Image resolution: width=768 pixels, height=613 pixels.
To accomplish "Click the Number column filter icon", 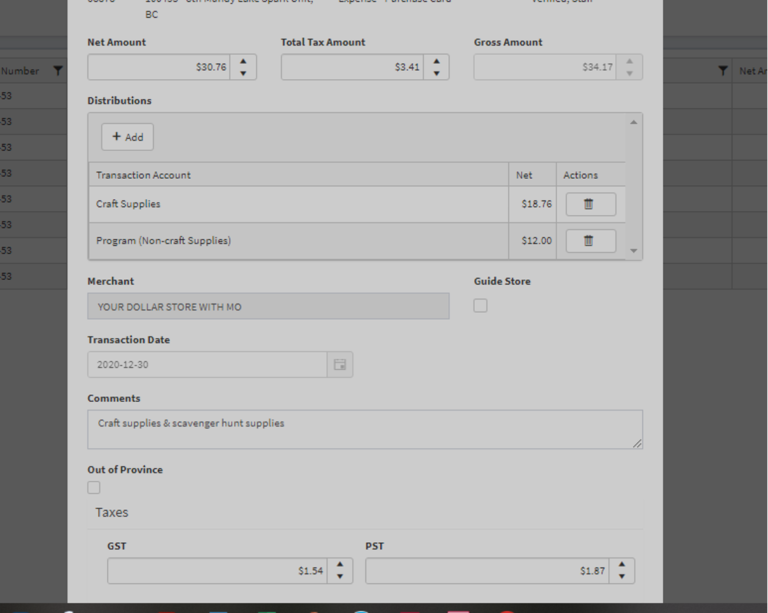I will 57,71.
